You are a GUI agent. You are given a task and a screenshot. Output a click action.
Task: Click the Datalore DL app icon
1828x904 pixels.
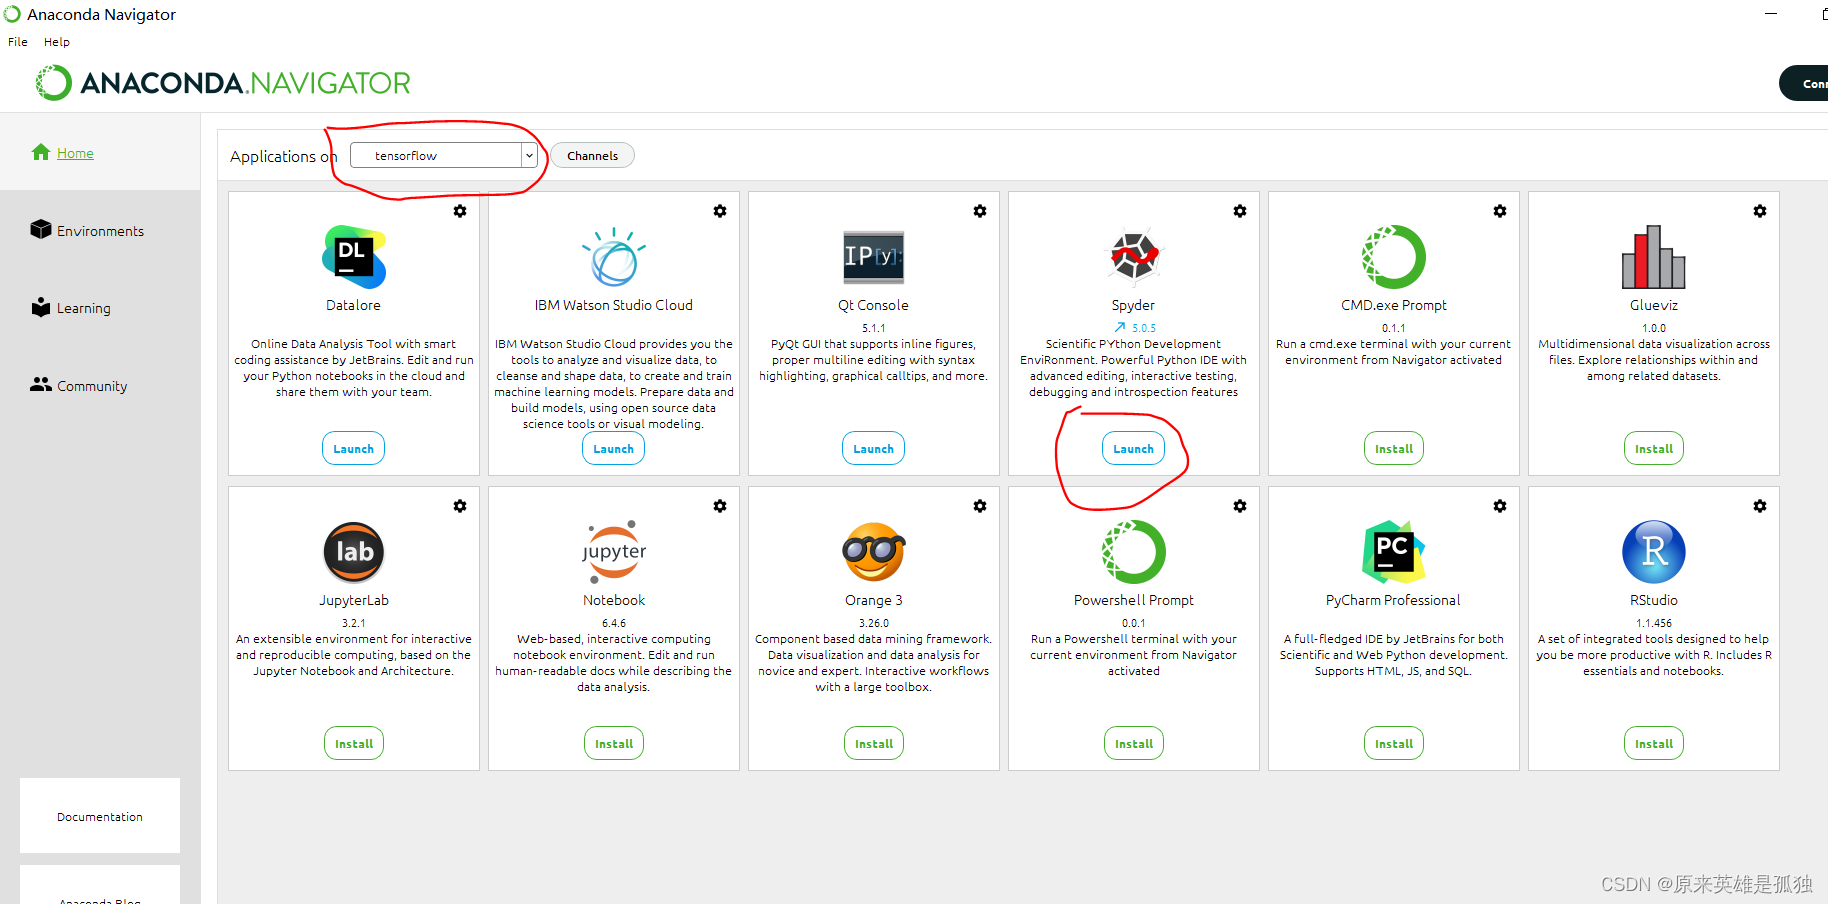pos(354,257)
